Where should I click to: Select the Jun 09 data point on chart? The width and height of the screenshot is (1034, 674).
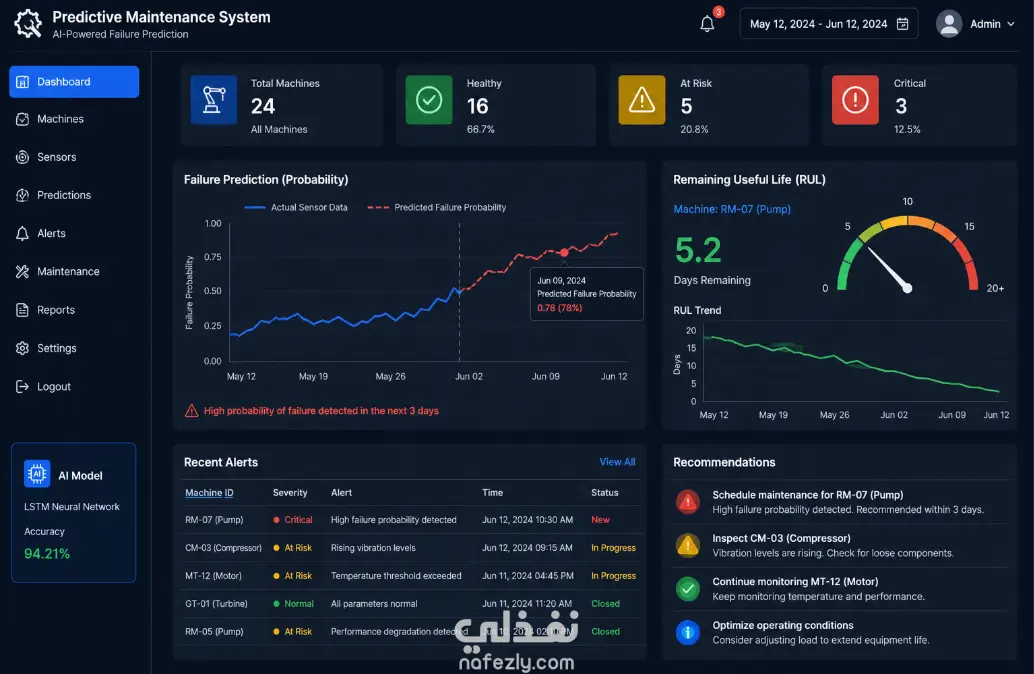pyautogui.click(x=564, y=253)
